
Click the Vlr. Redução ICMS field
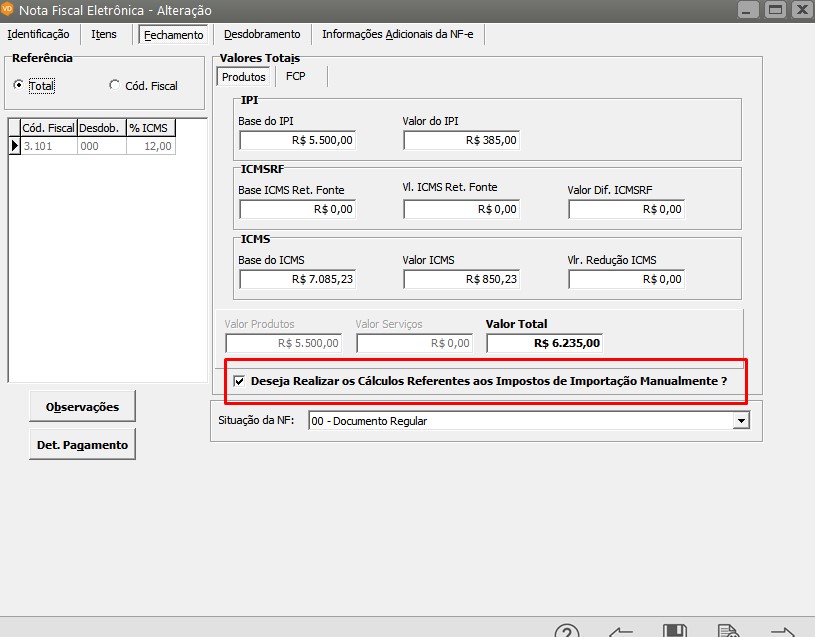coord(626,280)
